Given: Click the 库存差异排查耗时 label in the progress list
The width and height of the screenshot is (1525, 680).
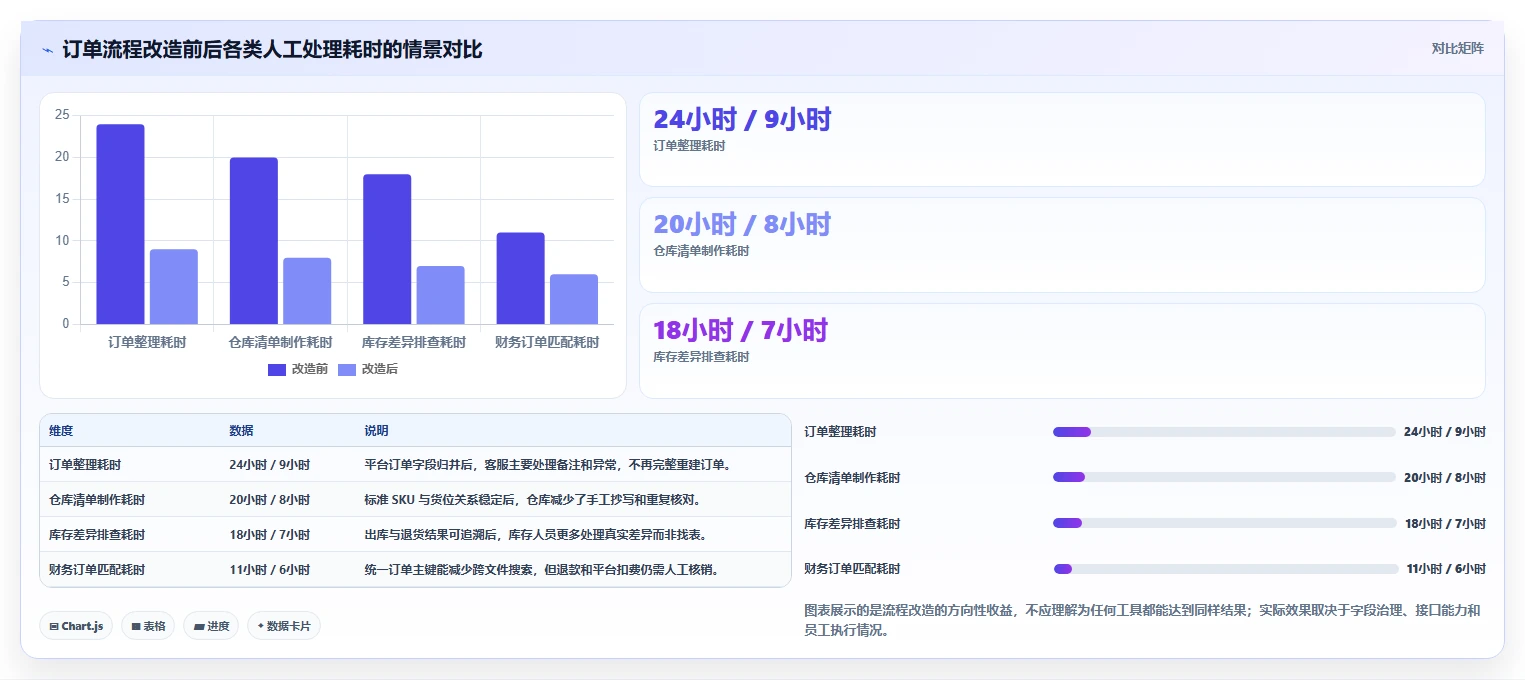Looking at the screenshot, I should pyautogui.click(x=853, y=524).
